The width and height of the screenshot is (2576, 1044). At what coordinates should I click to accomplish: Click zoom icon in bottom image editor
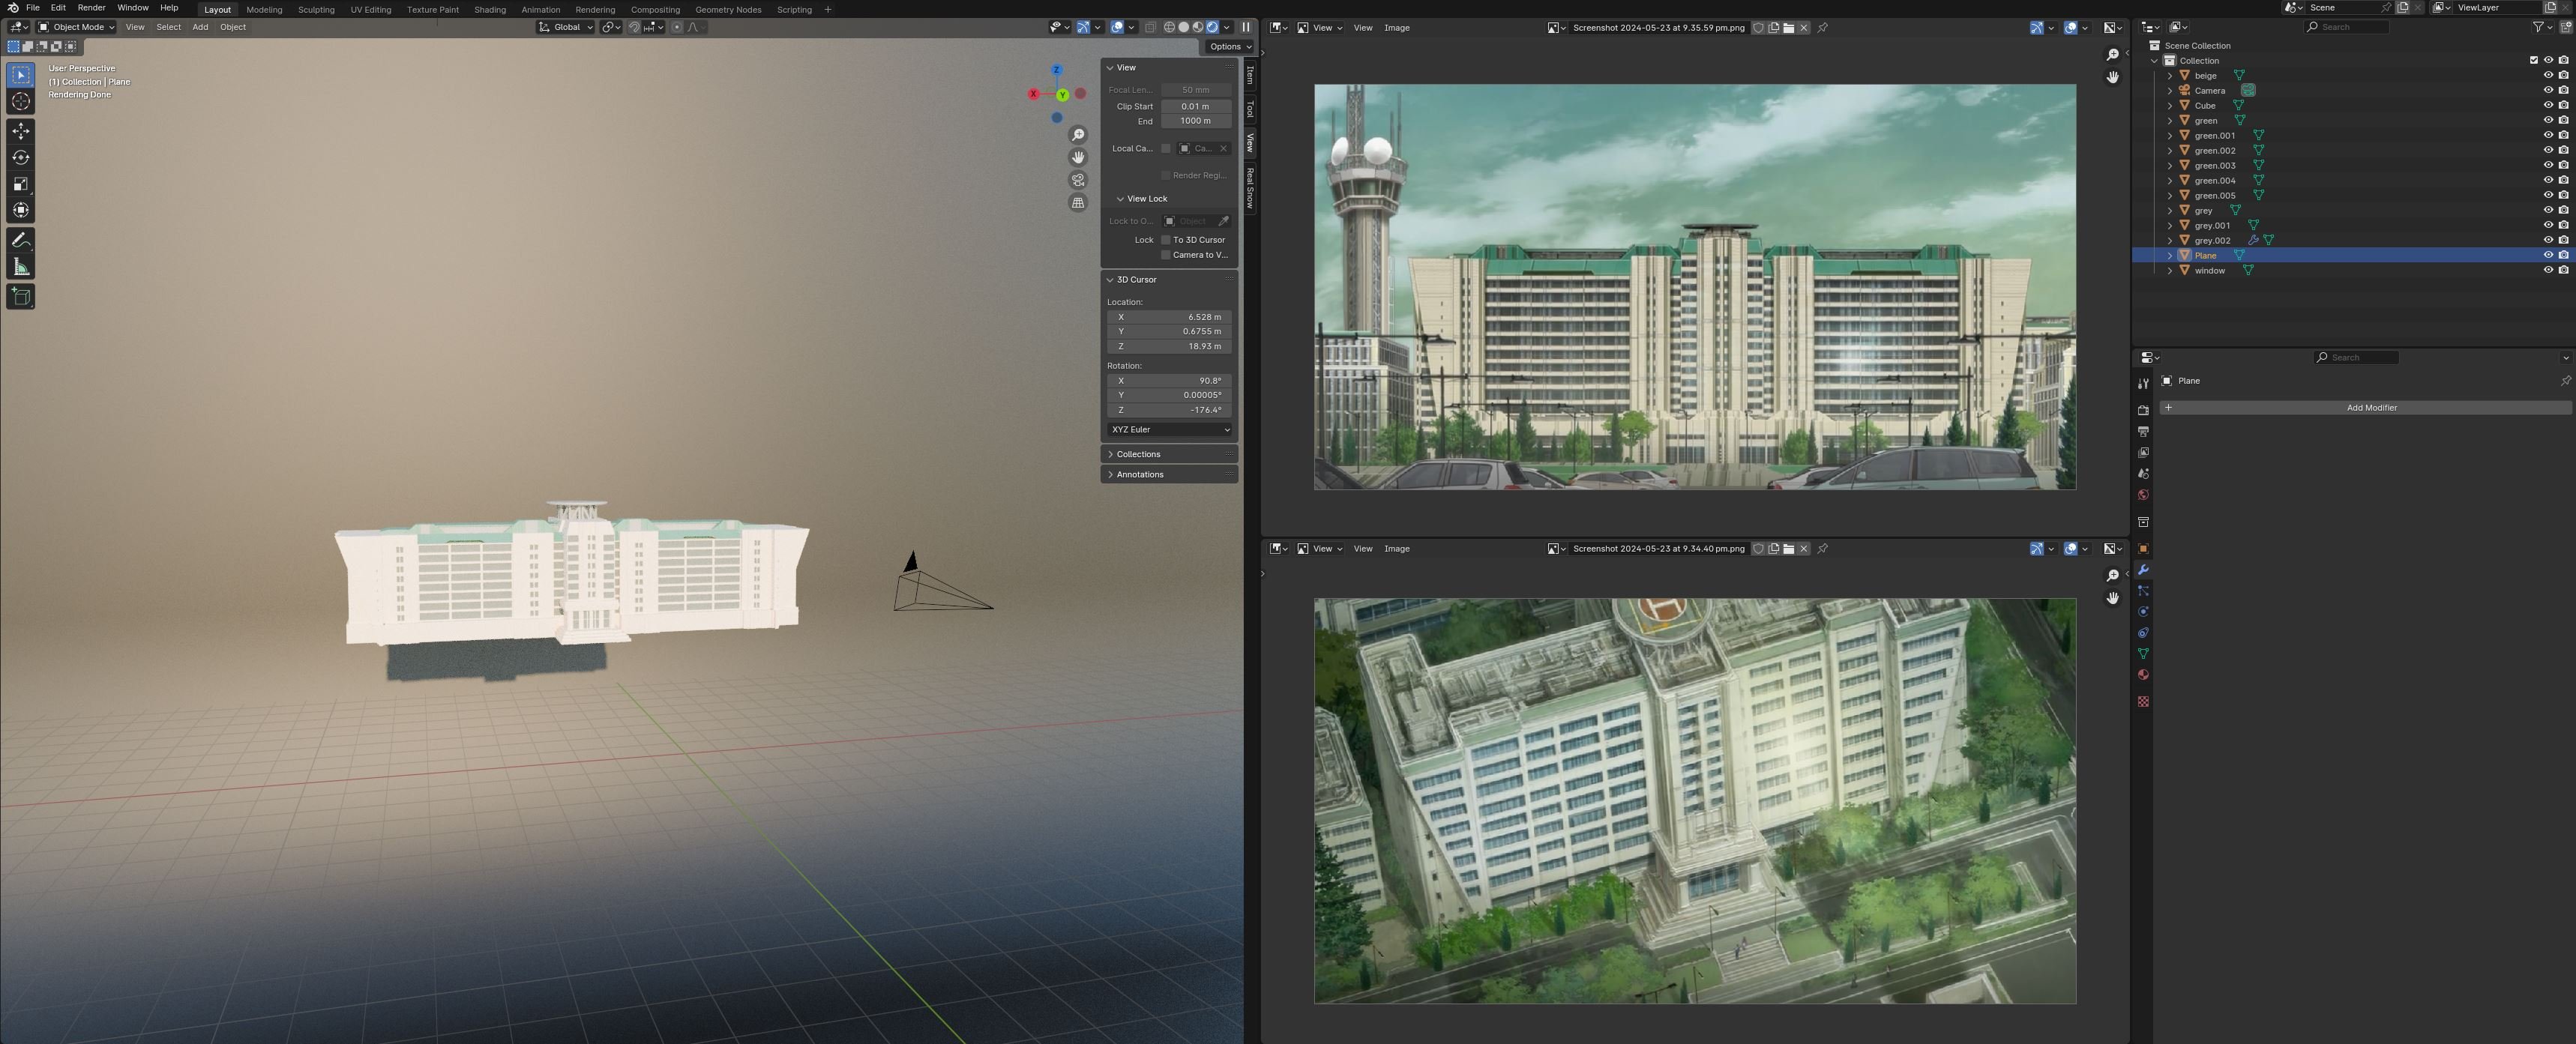coord(2112,576)
